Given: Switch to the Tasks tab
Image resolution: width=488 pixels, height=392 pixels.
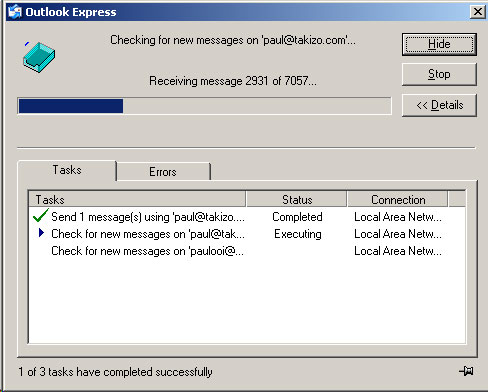Looking at the screenshot, I should coord(67,170).
